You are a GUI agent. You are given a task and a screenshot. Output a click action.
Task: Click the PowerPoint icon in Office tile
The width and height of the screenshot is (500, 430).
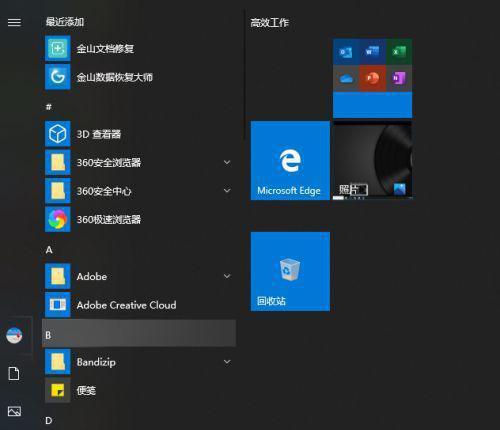click(372, 78)
